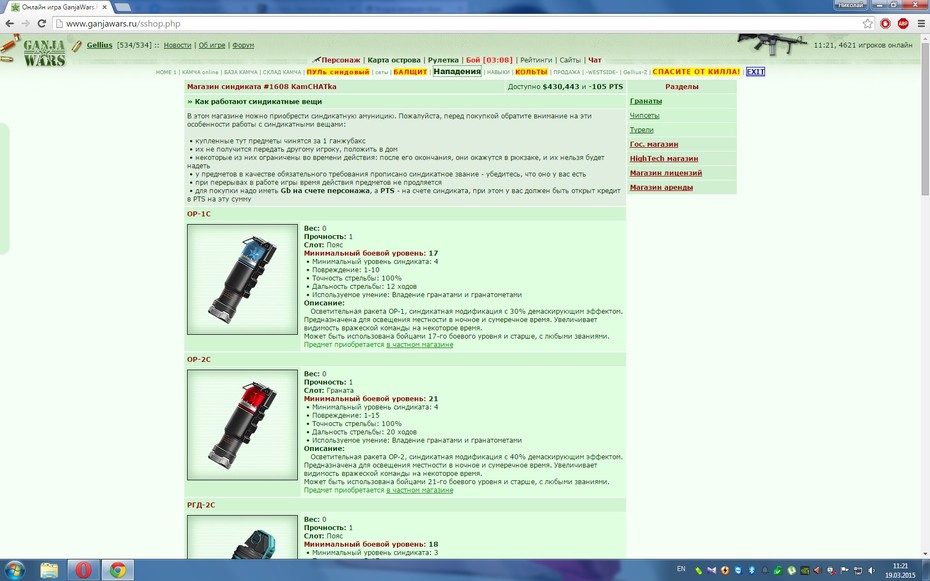Screen dimensions: 930x581
Task: Click the blue EXIT button
Action: [755, 72]
